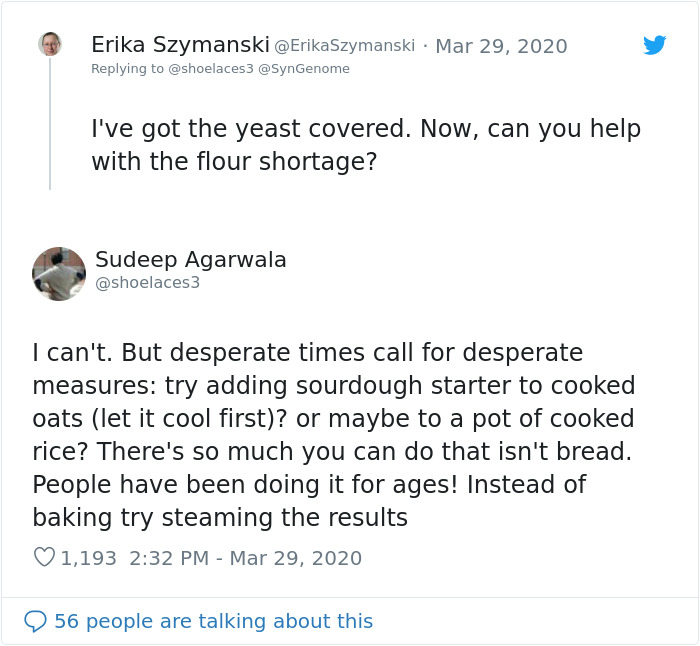Click Erika's tweet about the flour shortage
Viewport: 700px width, 646px height.
366,144
